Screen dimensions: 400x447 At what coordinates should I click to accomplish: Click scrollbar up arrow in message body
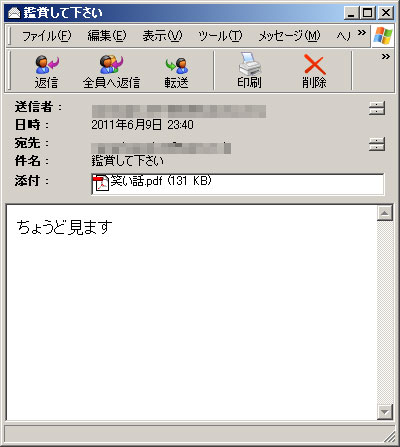pyautogui.click(x=385, y=213)
